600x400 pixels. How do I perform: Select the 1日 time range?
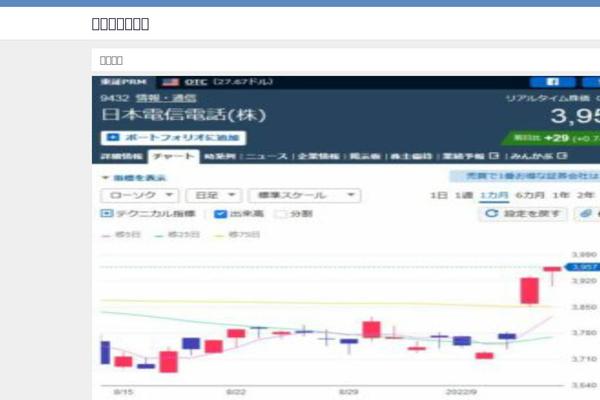pos(439,195)
